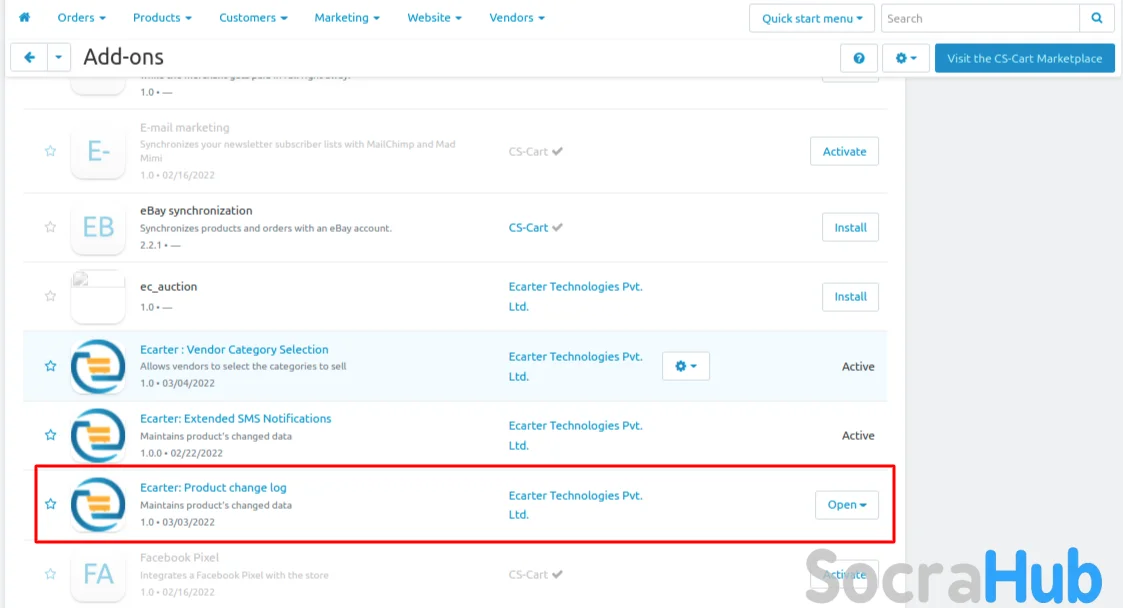Open Ecarter: Product change log link

click(x=213, y=488)
